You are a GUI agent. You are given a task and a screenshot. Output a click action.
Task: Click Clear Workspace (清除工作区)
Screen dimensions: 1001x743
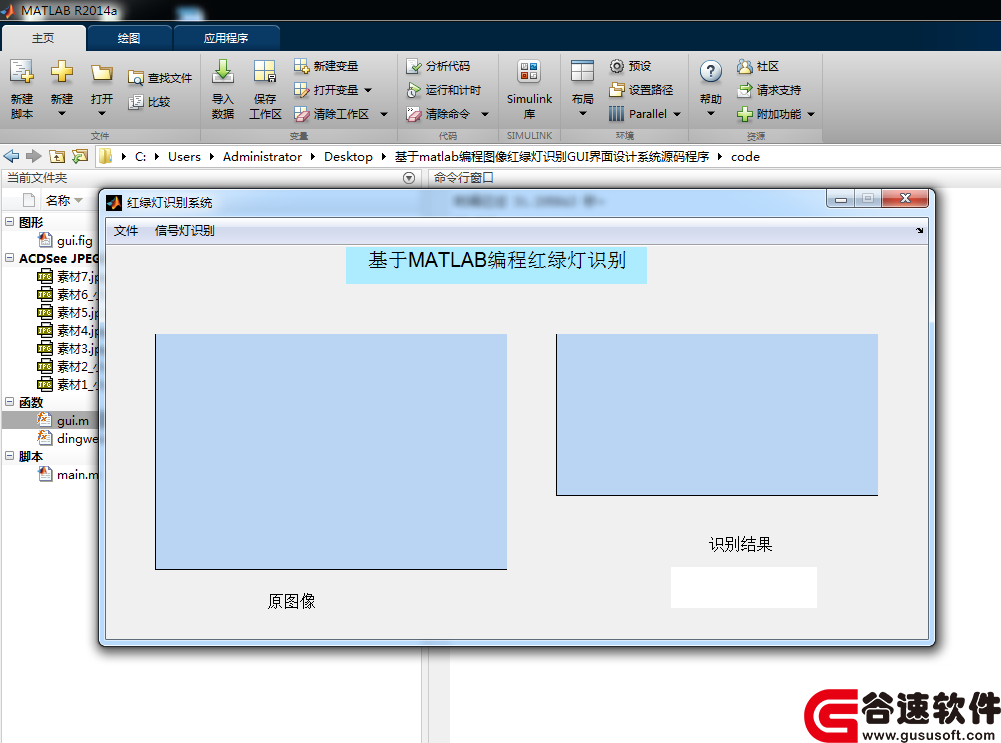331,114
